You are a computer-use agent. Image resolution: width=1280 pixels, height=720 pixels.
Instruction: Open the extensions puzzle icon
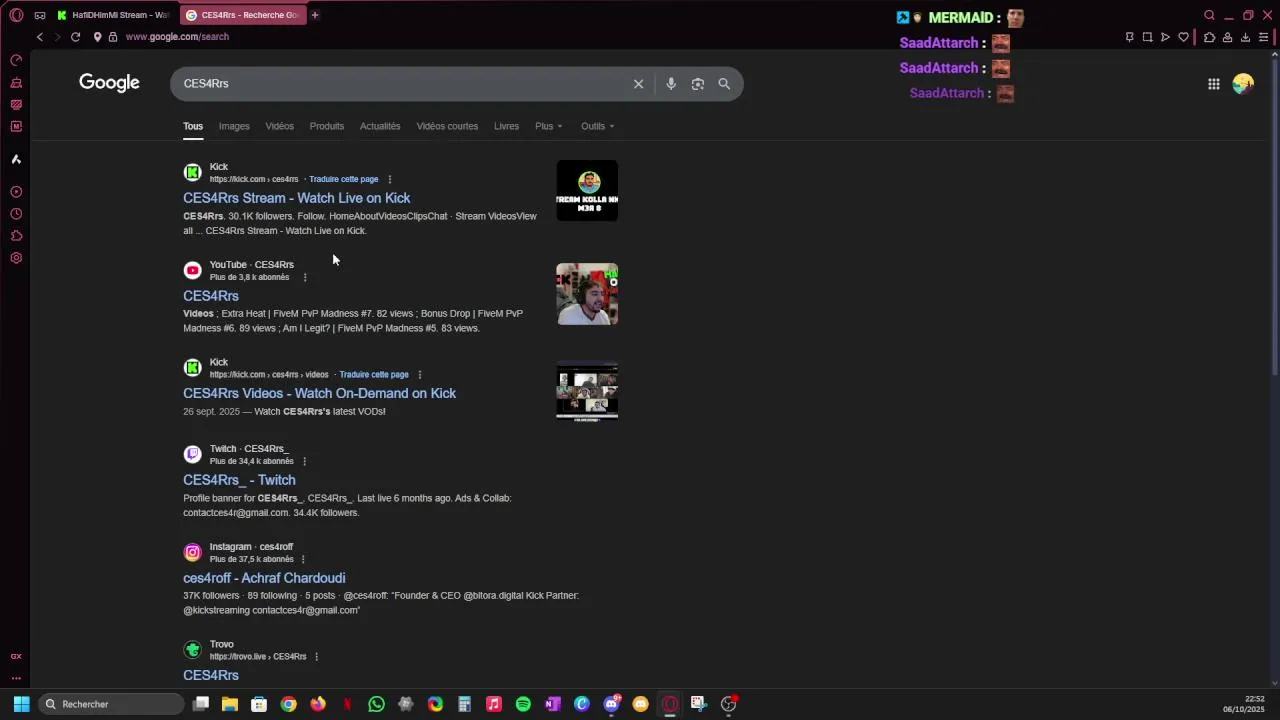[x=1209, y=37]
